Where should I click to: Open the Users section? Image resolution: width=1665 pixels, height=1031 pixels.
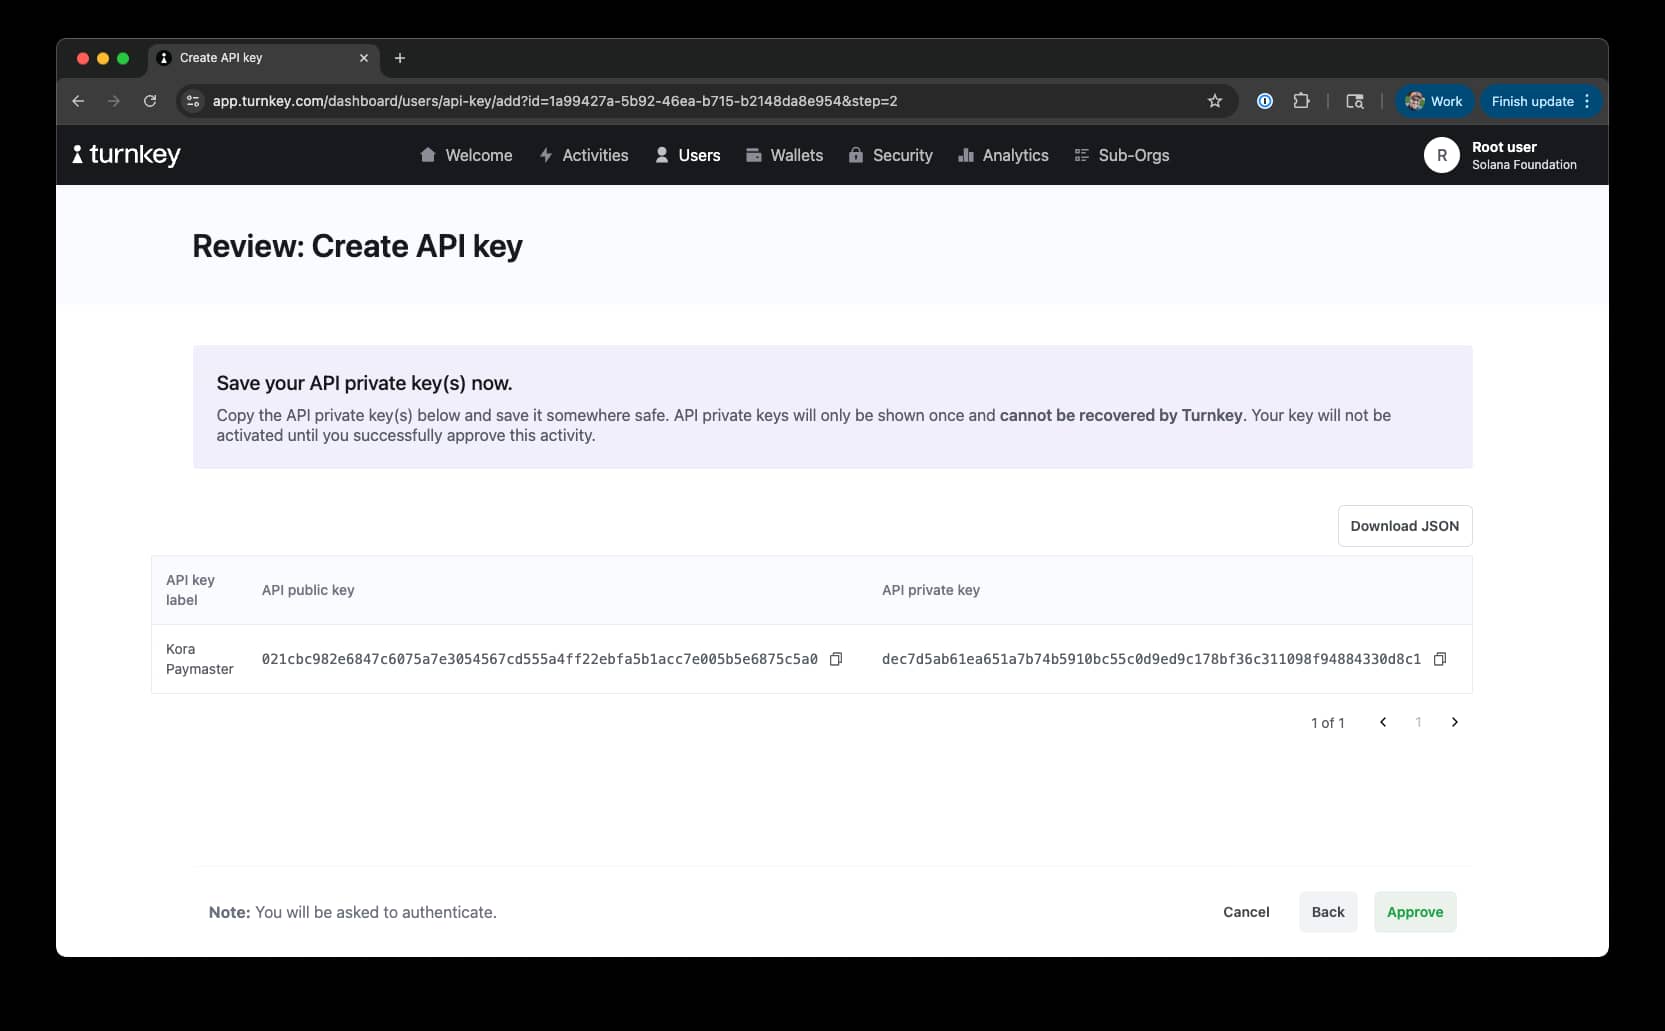click(x=688, y=155)
